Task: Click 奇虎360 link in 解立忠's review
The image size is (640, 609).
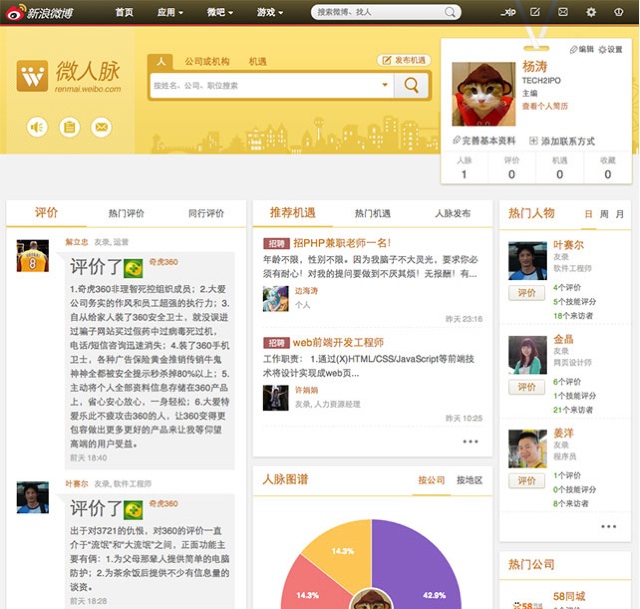Action: tap(164, 262)
